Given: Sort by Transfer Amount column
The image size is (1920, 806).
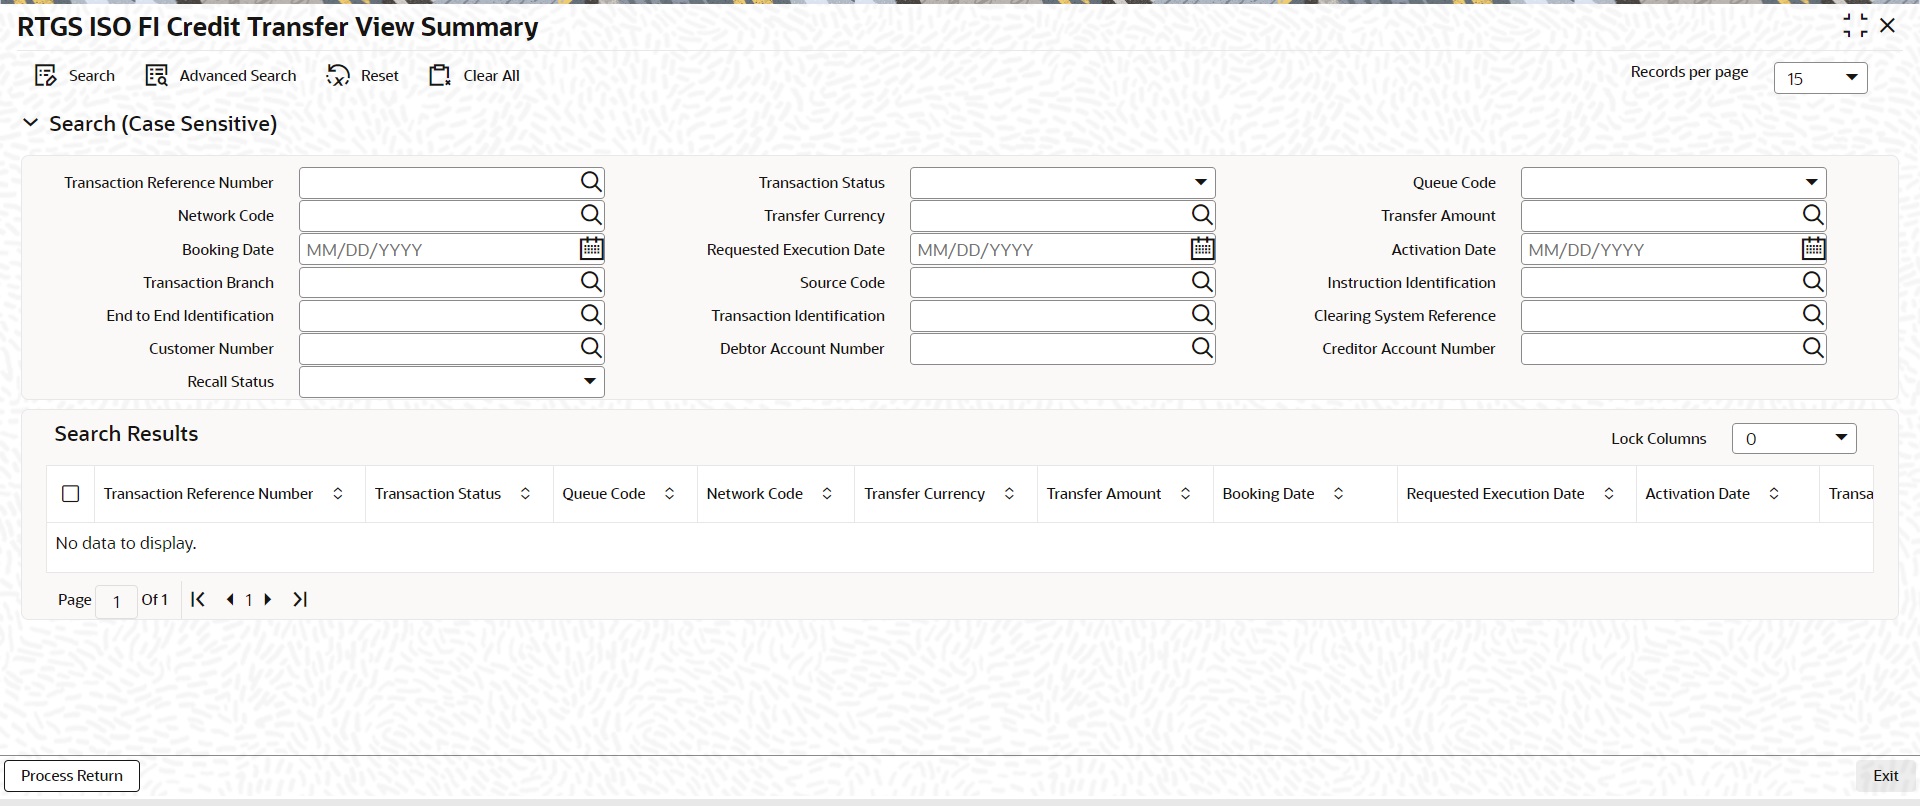Looking at the screenshot, I should pos(1185,494).
